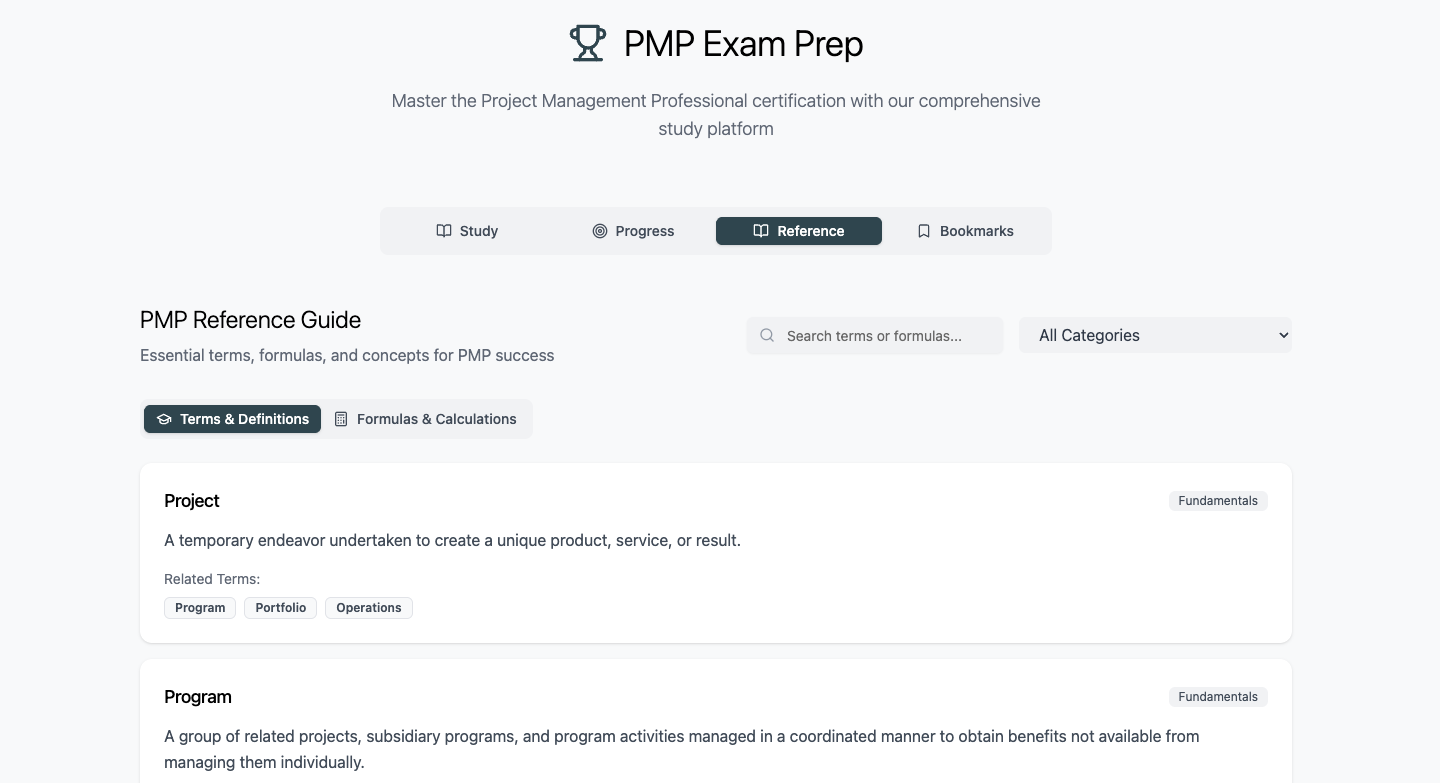Click the Portfolio related term tag
Screen dimensions: 1440x783
coord(281,608)
